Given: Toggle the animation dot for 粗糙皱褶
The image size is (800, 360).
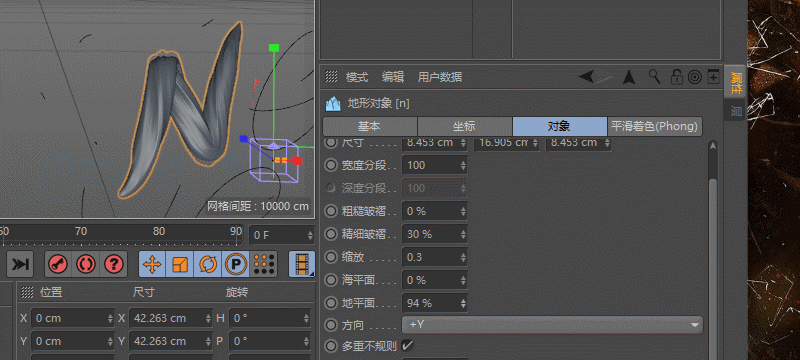Looking at the screenshot, I should 331,211.
